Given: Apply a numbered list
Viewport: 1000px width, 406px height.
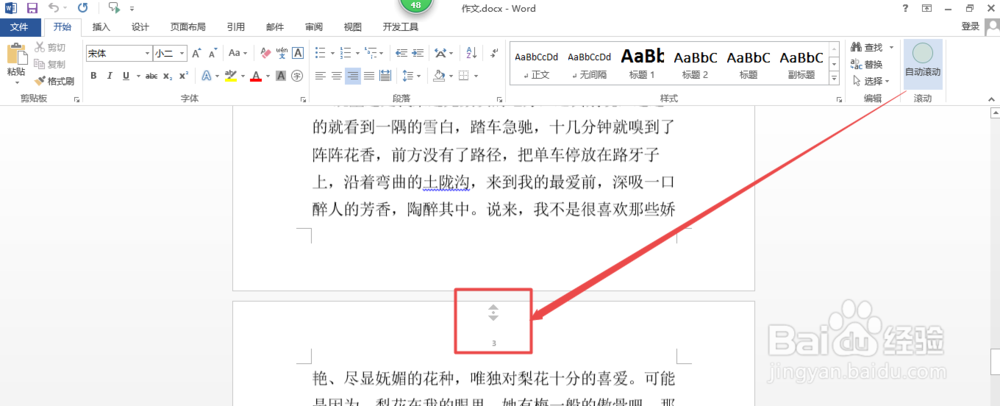Looking at the screenshot, I should pyautogui.click(x=346, y=53).
